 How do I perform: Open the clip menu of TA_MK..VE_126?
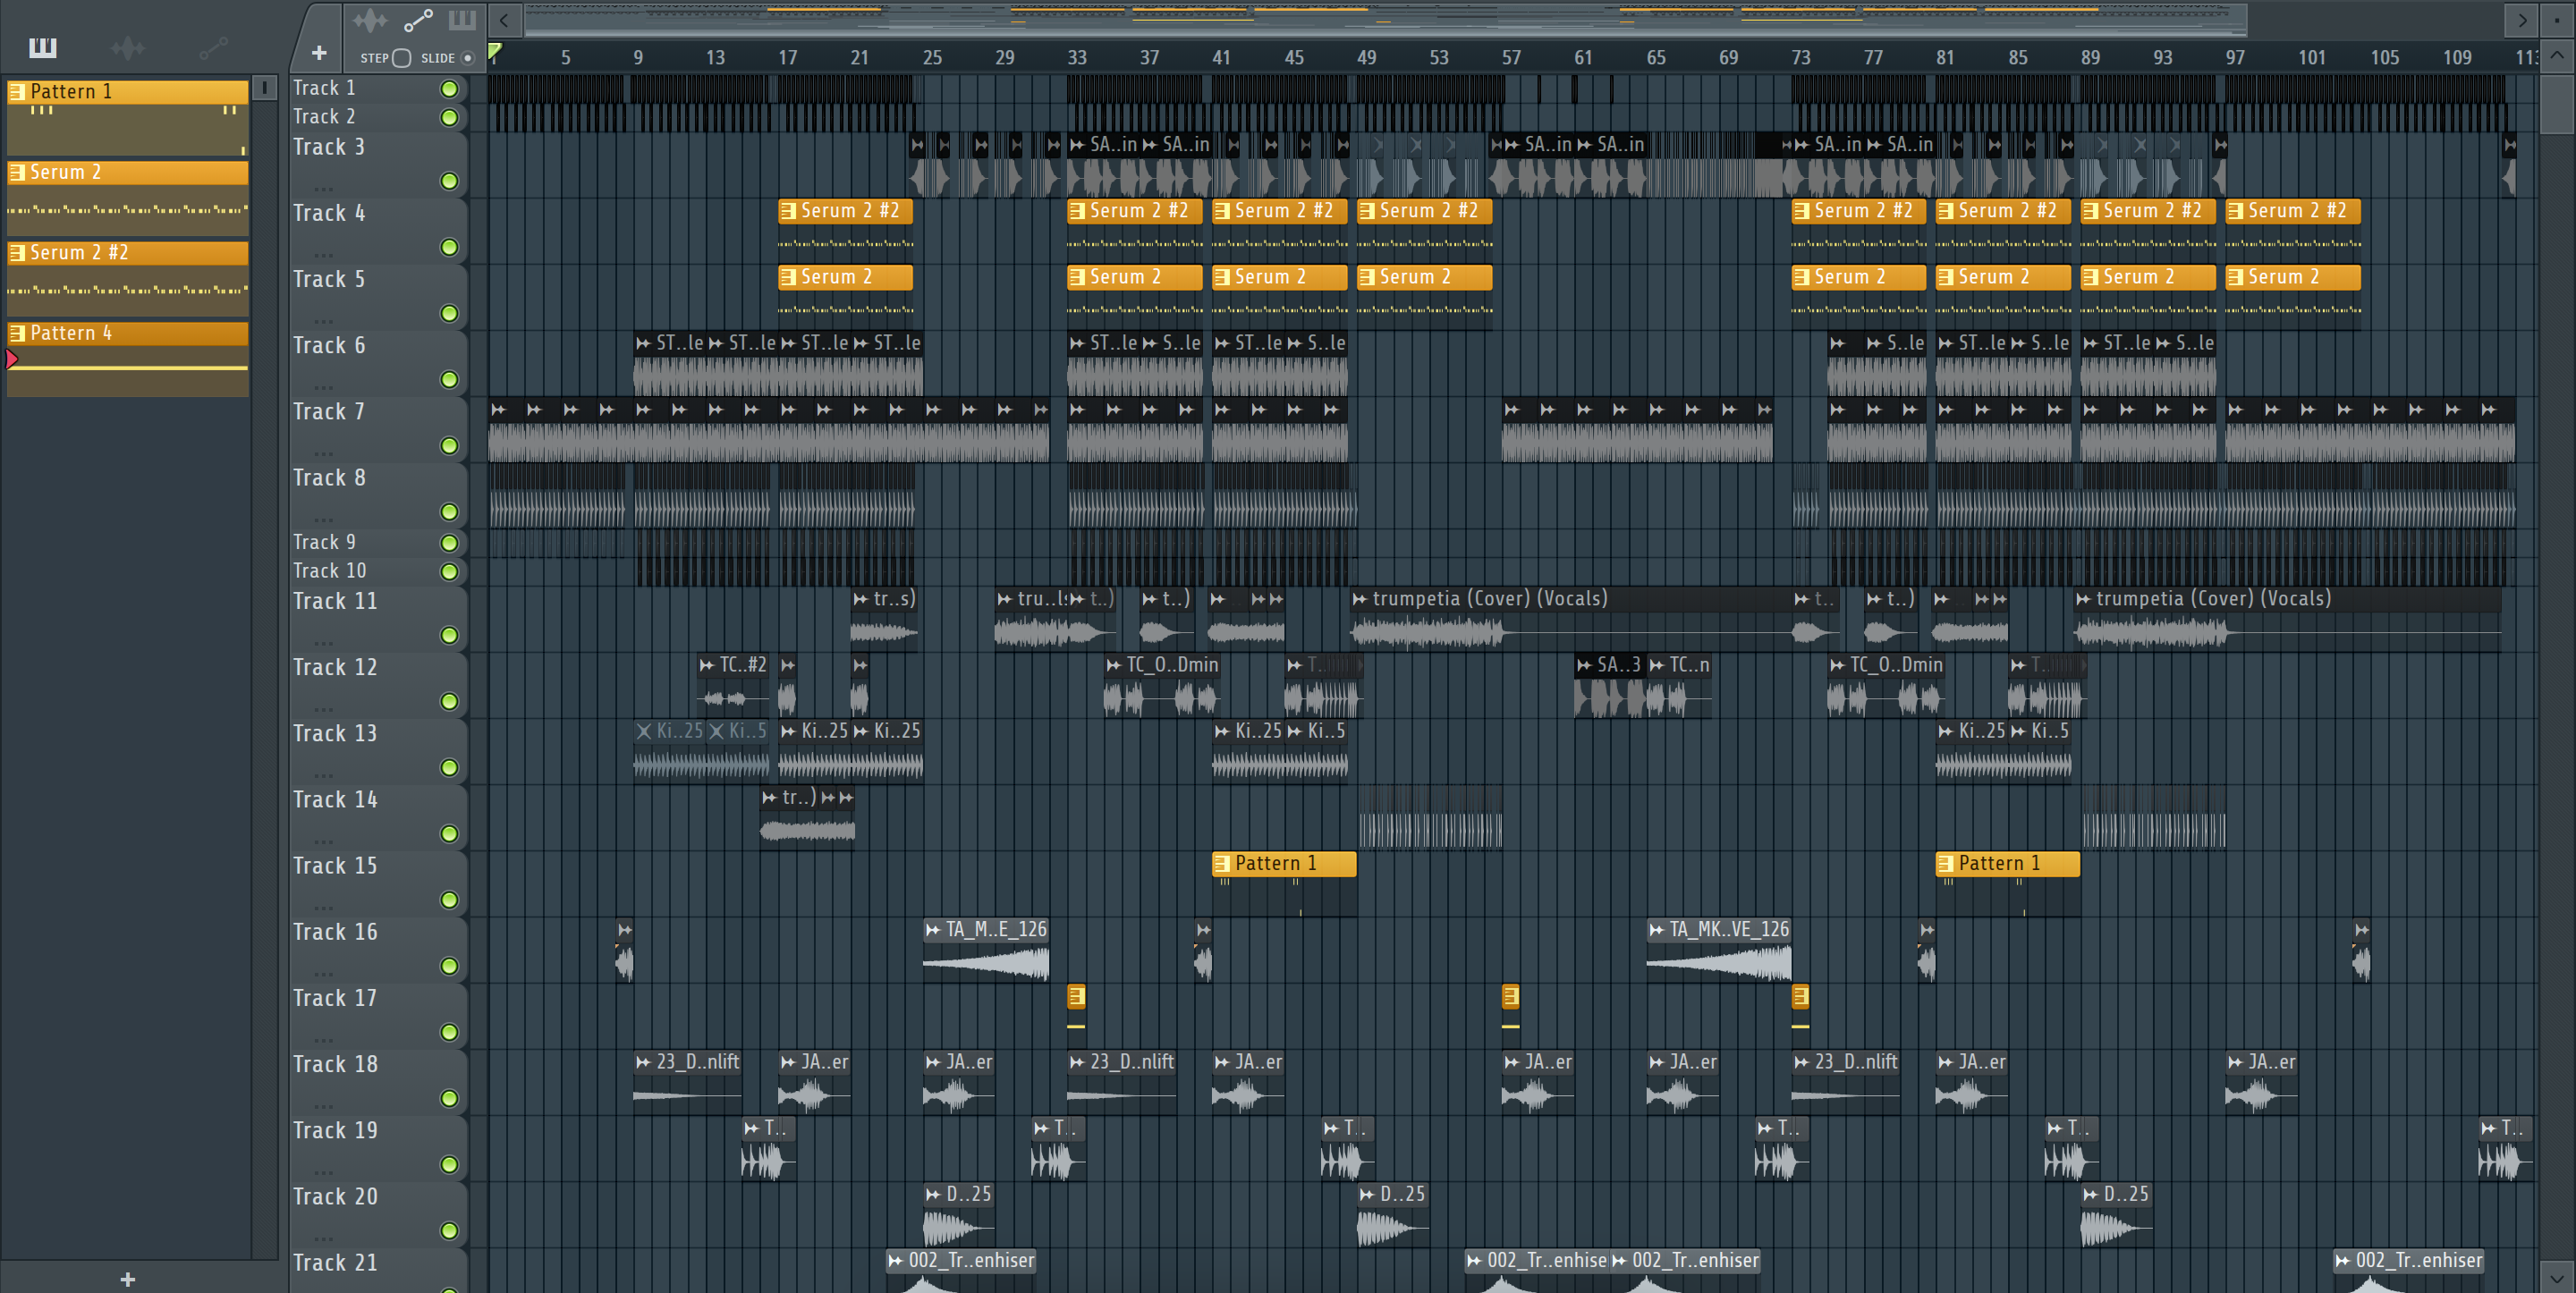coord(1656,930)
